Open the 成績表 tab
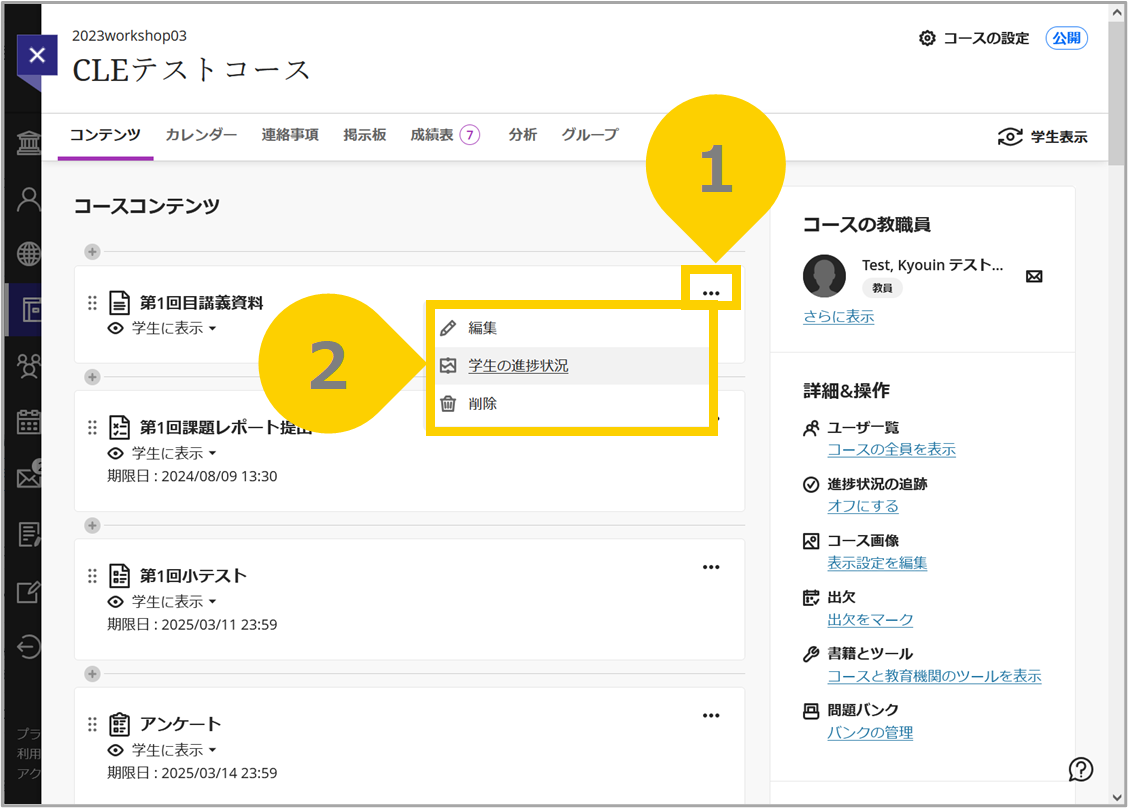 [432, 135]
